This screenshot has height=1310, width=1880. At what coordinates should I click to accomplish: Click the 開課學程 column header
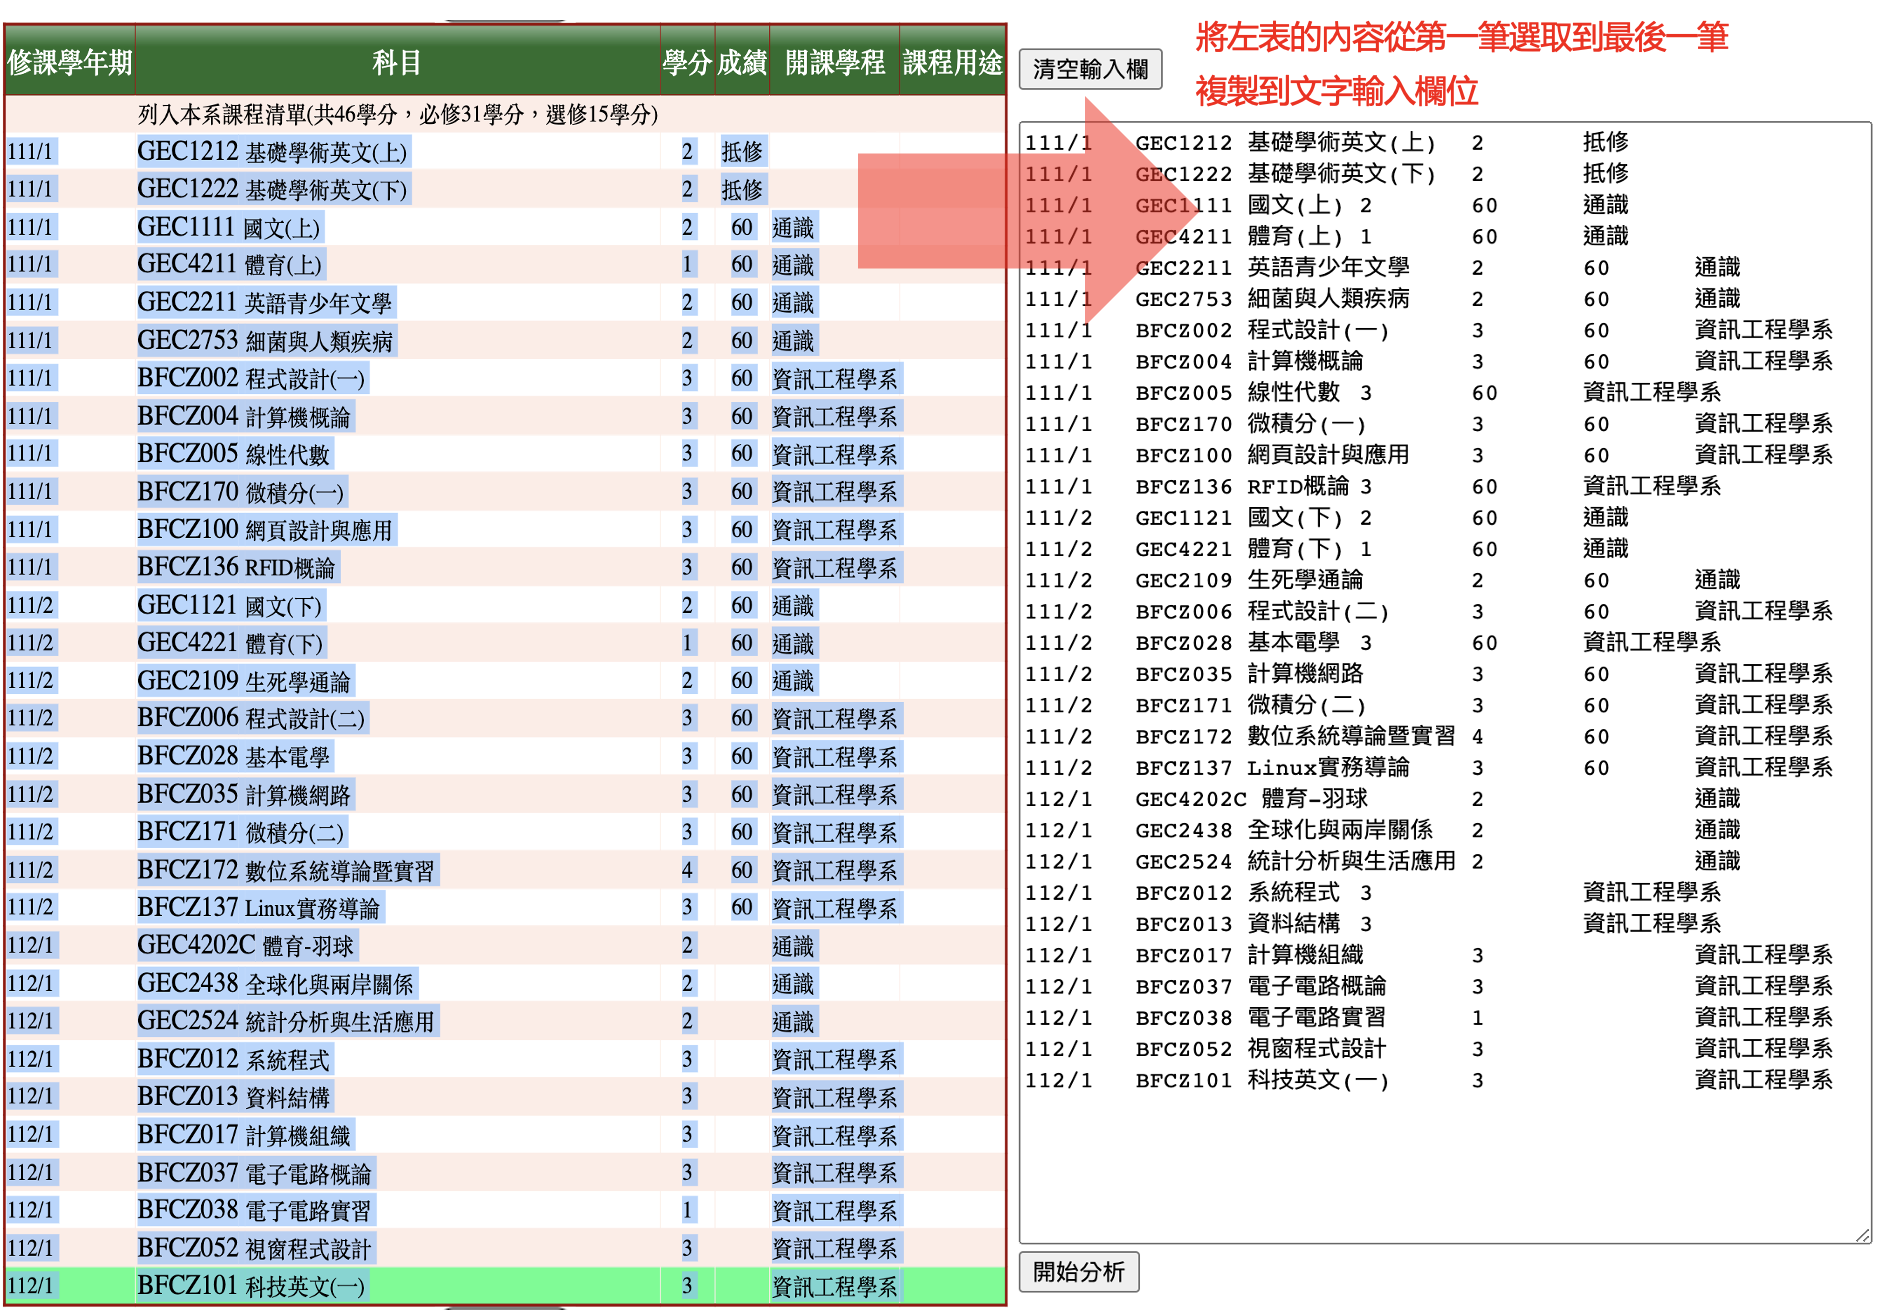tap(834, 63)
